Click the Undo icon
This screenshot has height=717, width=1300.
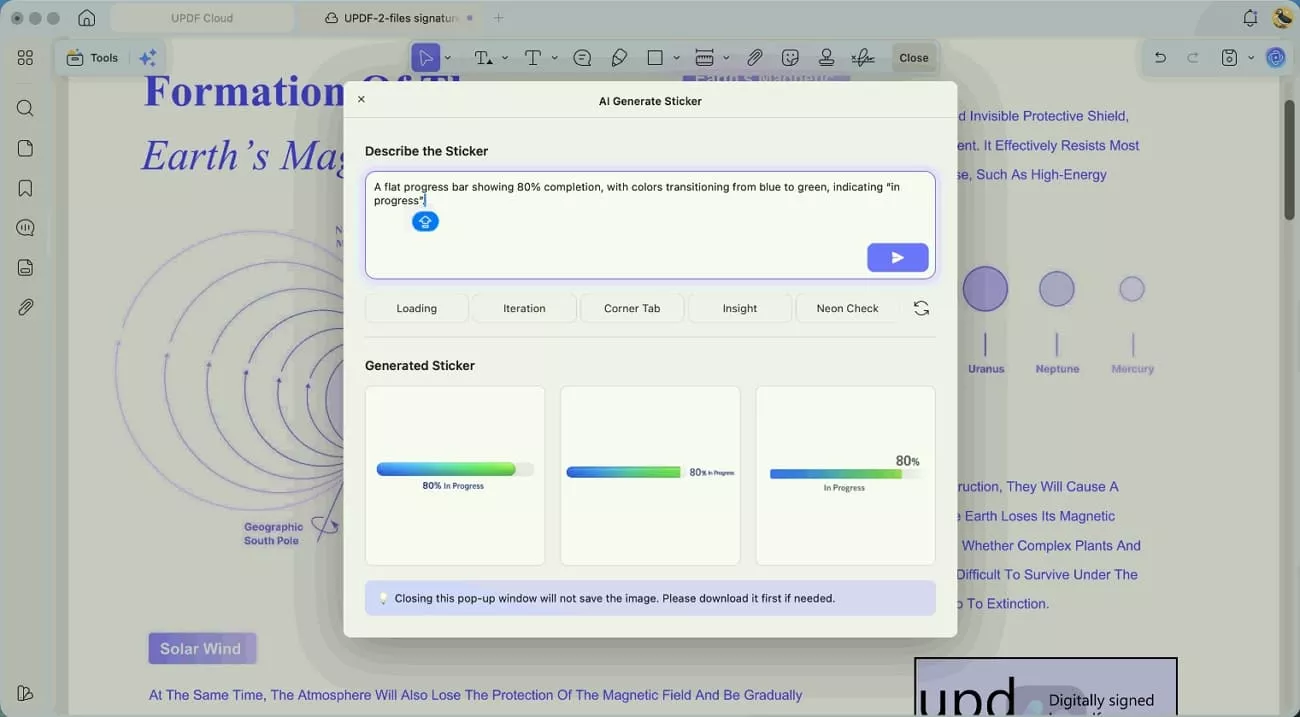[x=1160, y=57]
